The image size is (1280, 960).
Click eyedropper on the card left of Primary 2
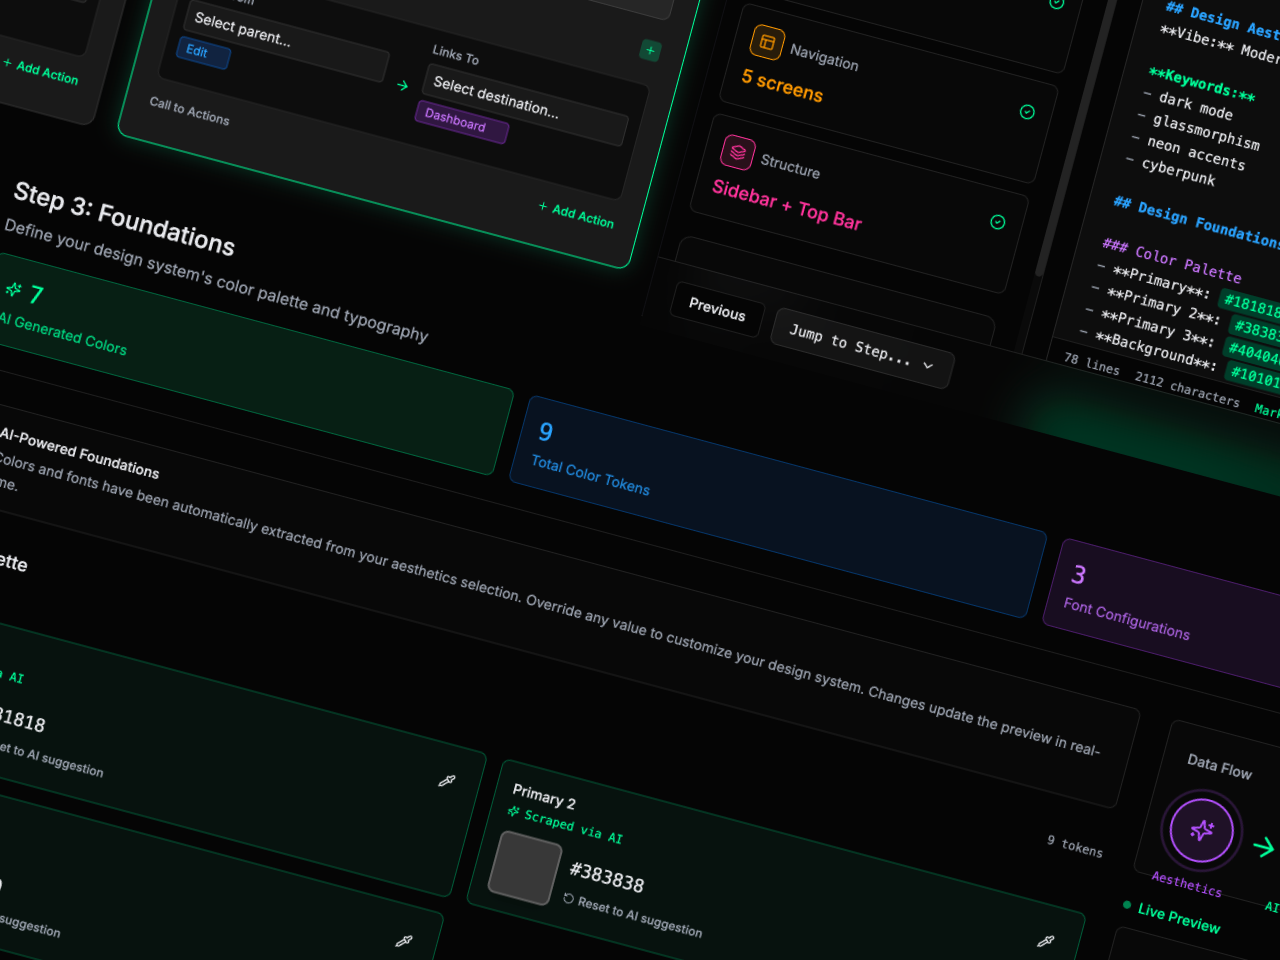tap(447, 780)
